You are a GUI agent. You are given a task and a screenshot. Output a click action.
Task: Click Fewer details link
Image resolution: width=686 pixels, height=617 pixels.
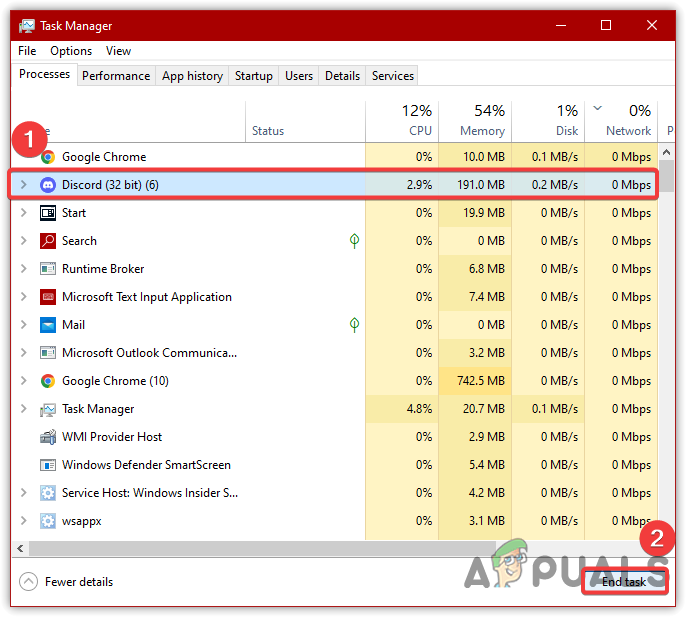79,582
